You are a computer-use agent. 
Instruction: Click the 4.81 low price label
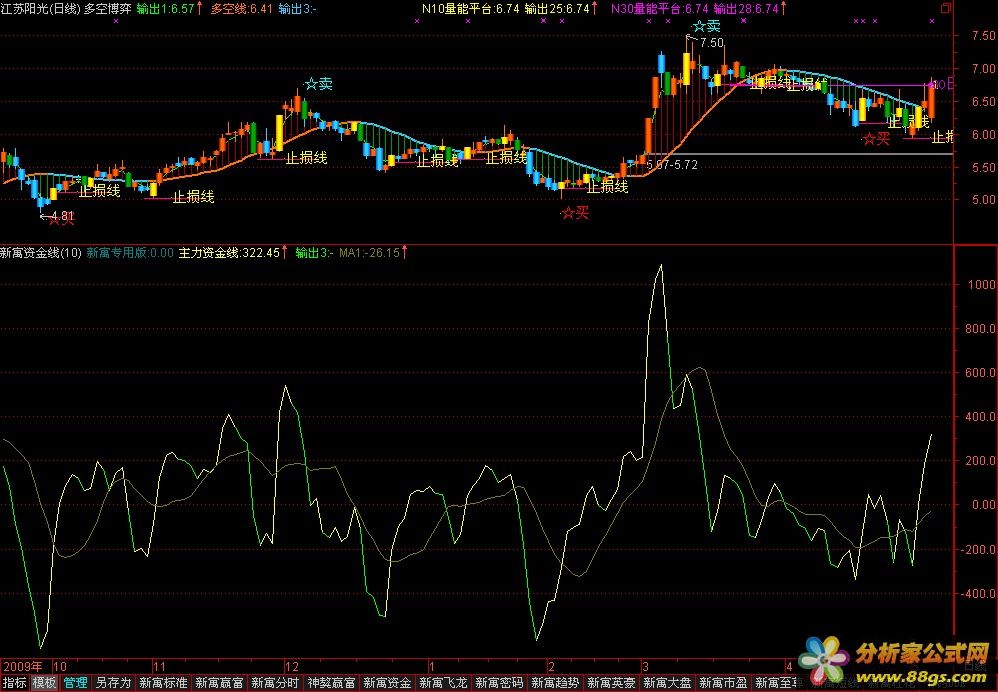62,216
